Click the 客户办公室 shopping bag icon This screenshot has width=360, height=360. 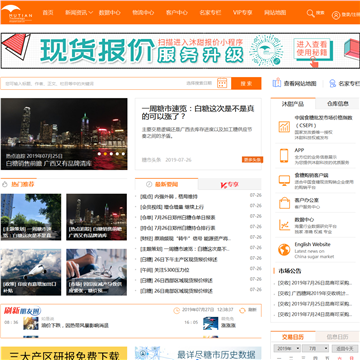(x=284, y=203)
